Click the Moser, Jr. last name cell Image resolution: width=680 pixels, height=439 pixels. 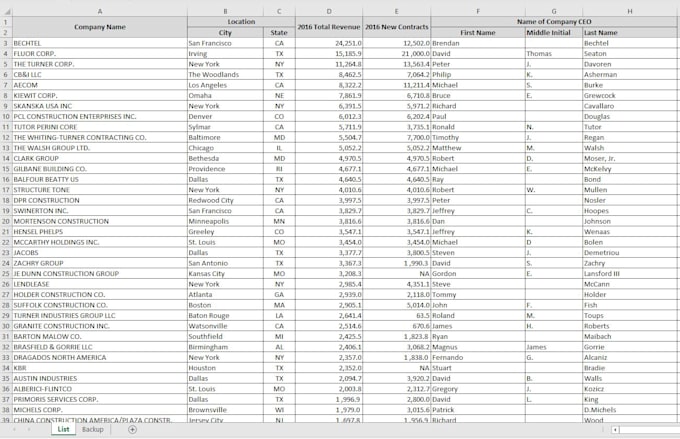tap(630, 158)
